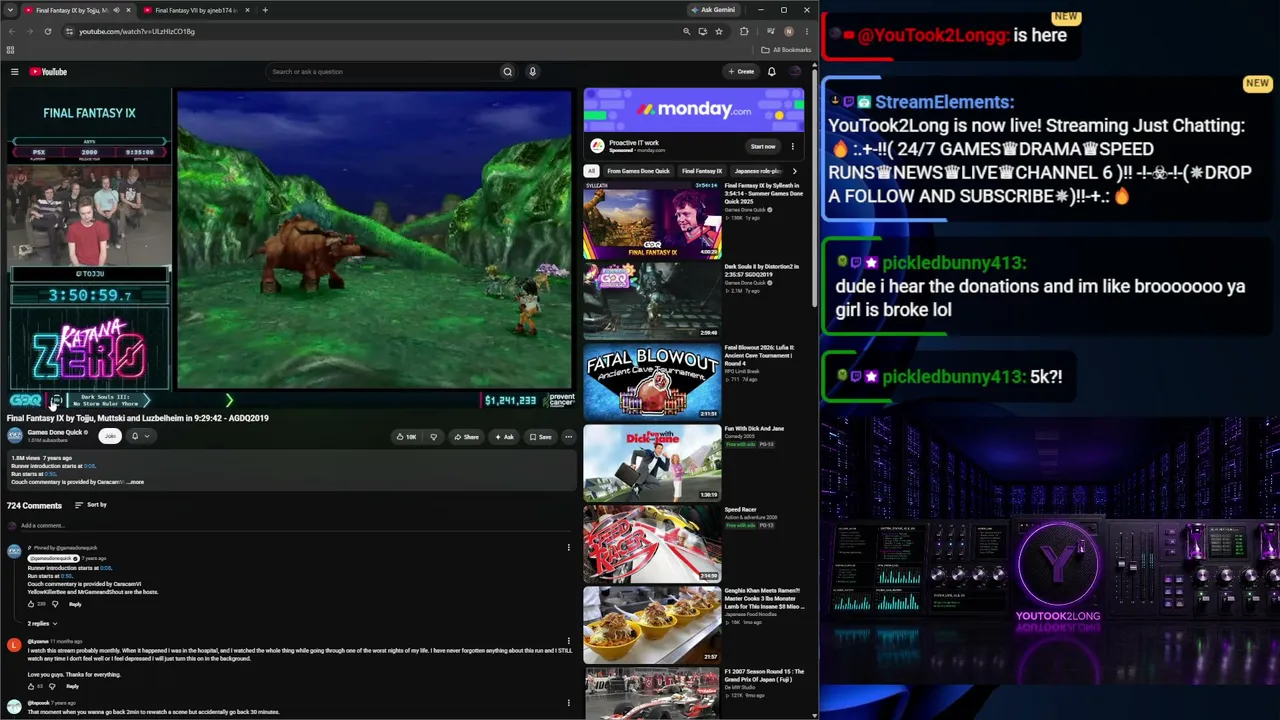
Task: Click the Final Fantasy IX video player
Action: tap(290, 249)
